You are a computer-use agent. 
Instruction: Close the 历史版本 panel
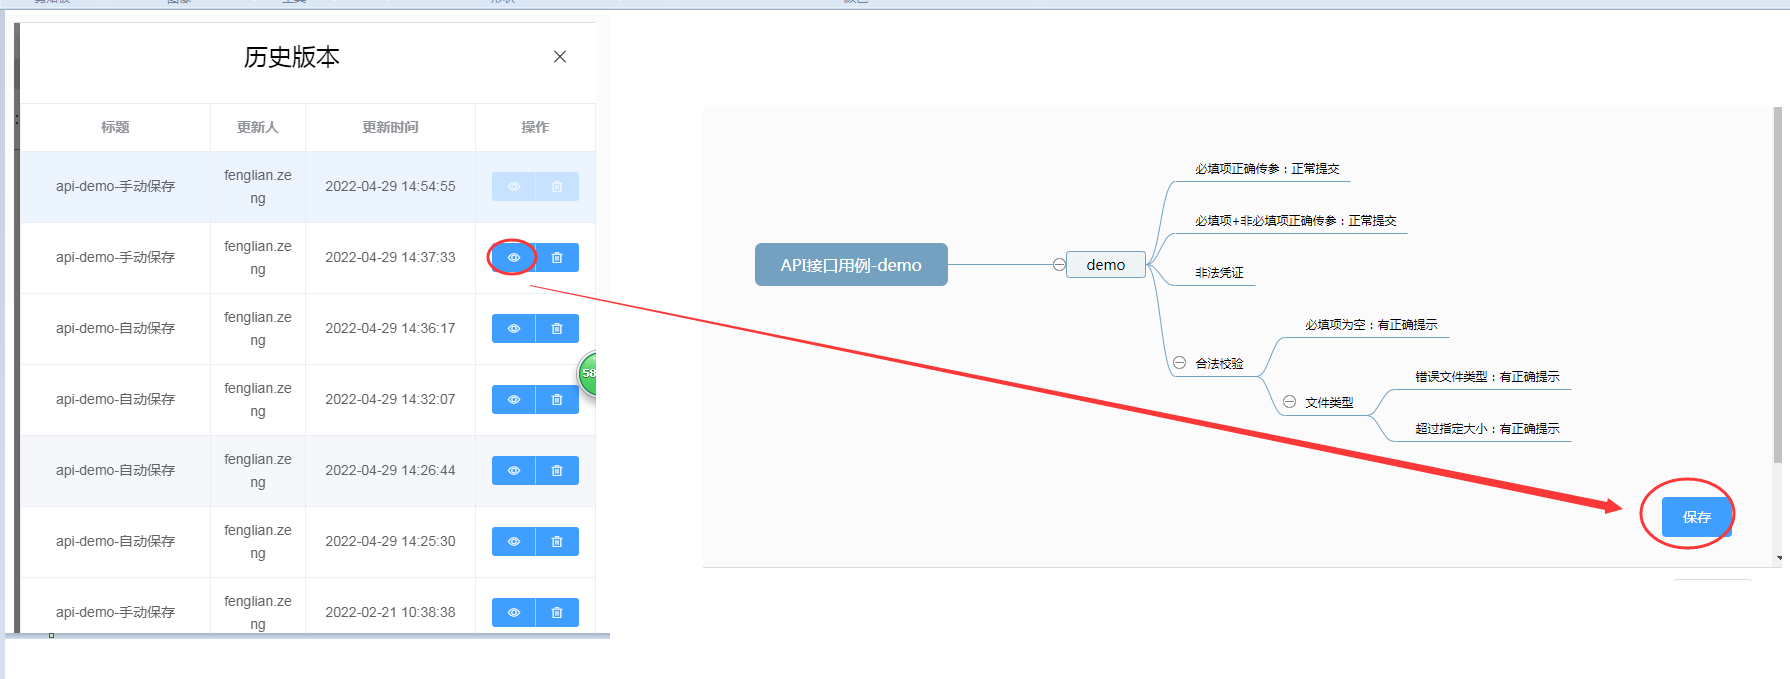click(x=560, y=57)
